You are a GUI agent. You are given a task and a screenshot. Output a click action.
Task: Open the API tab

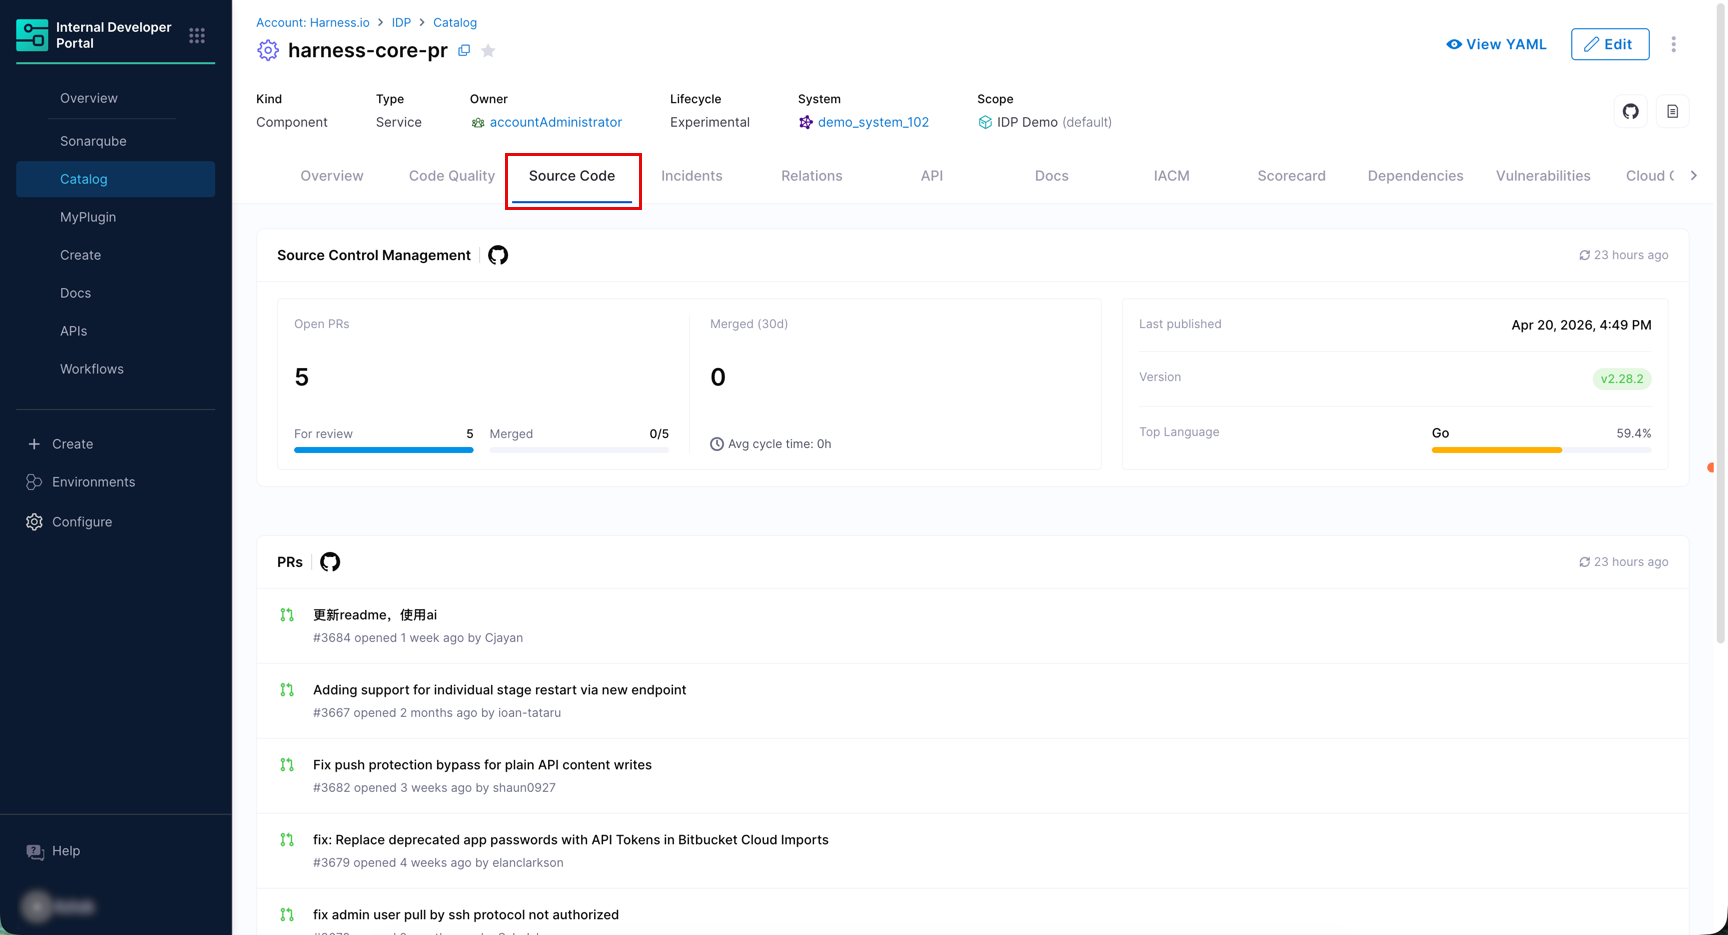coord(932,176)
